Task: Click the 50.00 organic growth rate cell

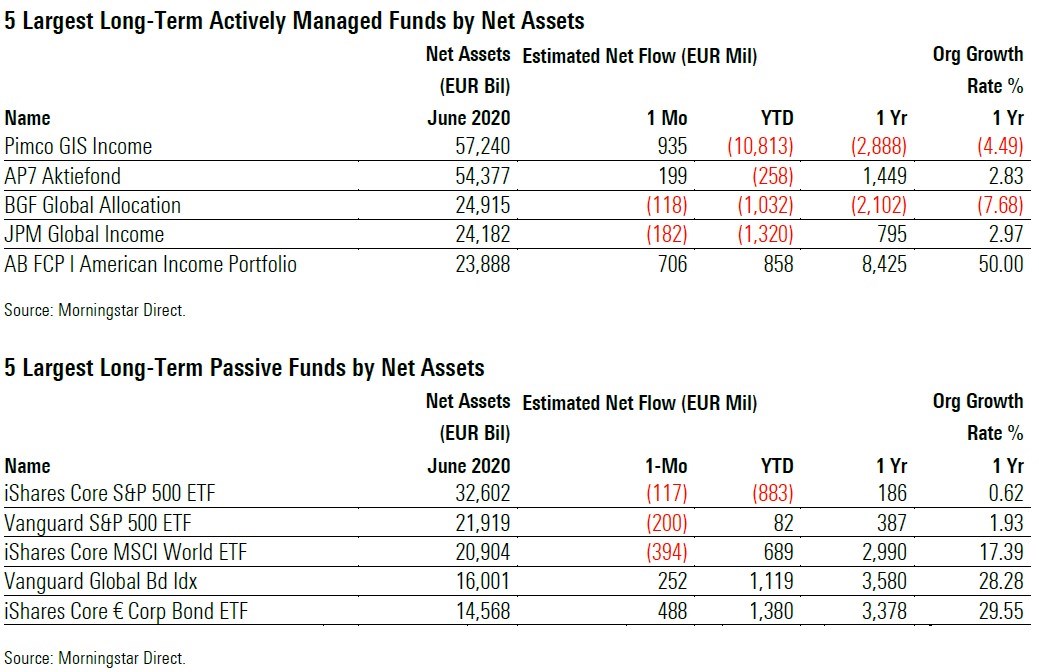Action: click(x=999, y=265)
